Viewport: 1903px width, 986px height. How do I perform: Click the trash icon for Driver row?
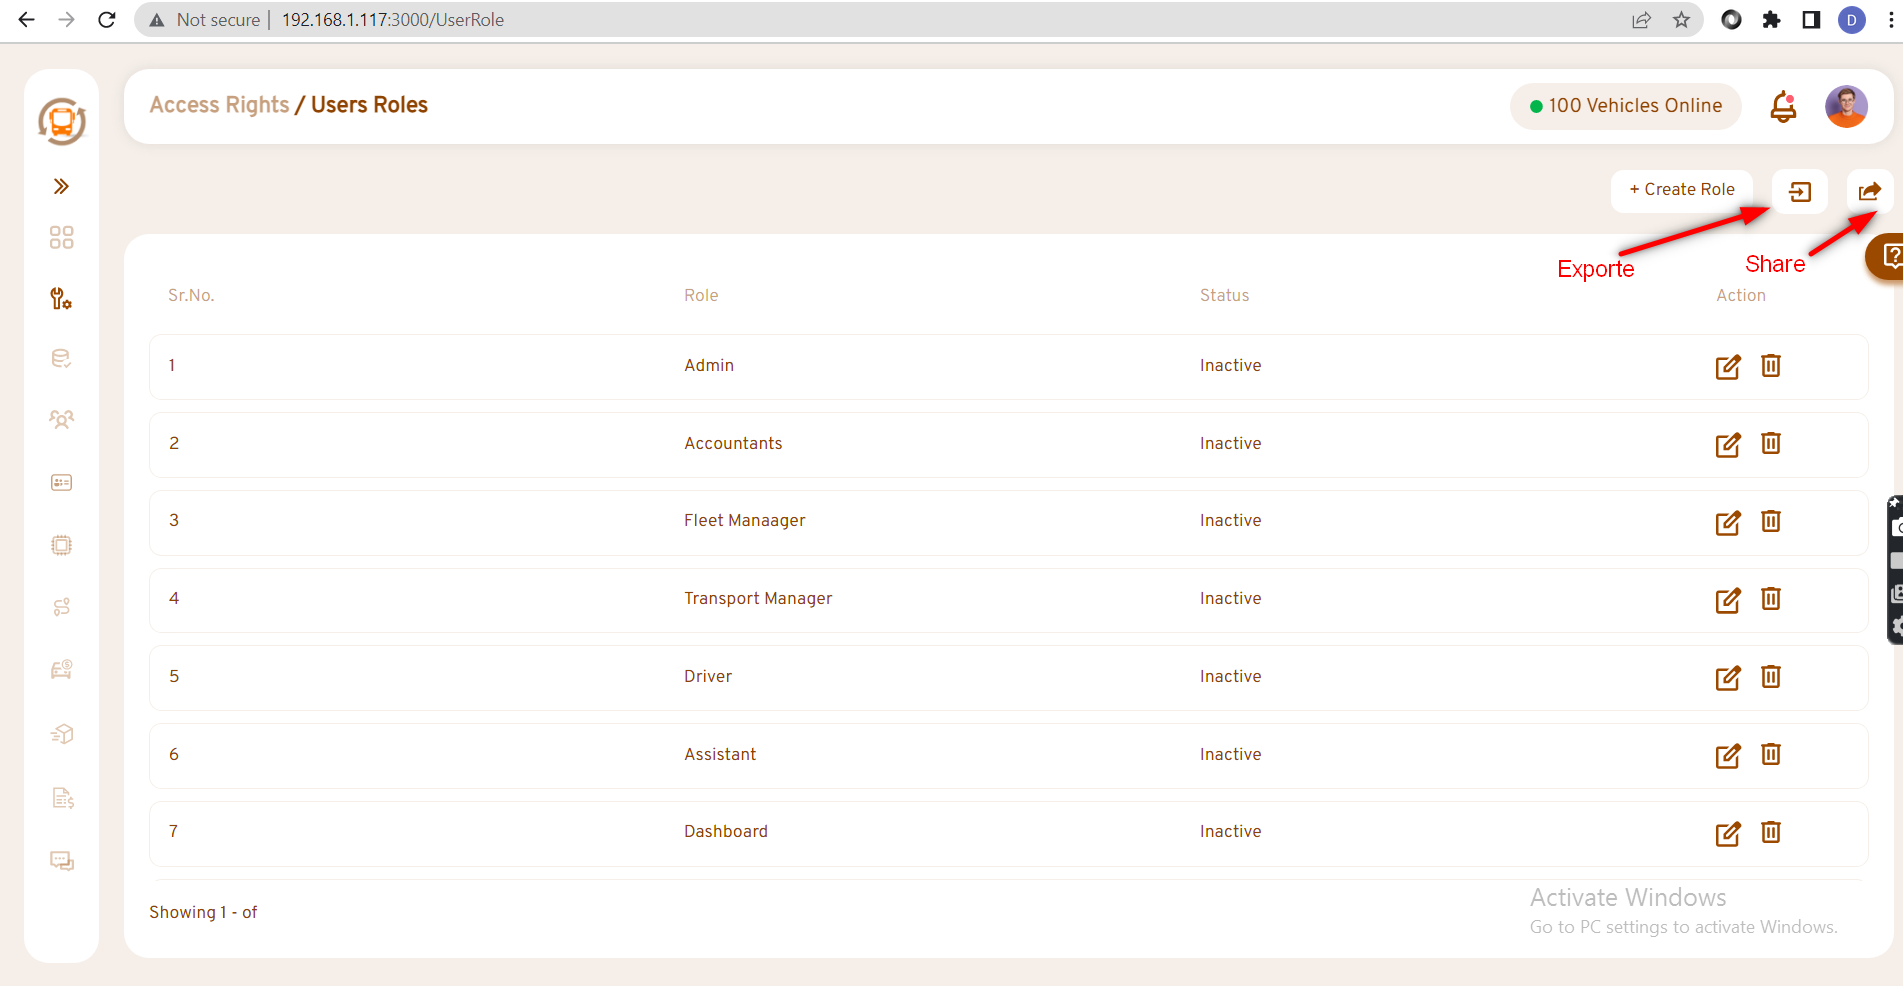pyautogui.click(x=1770, y=677)
